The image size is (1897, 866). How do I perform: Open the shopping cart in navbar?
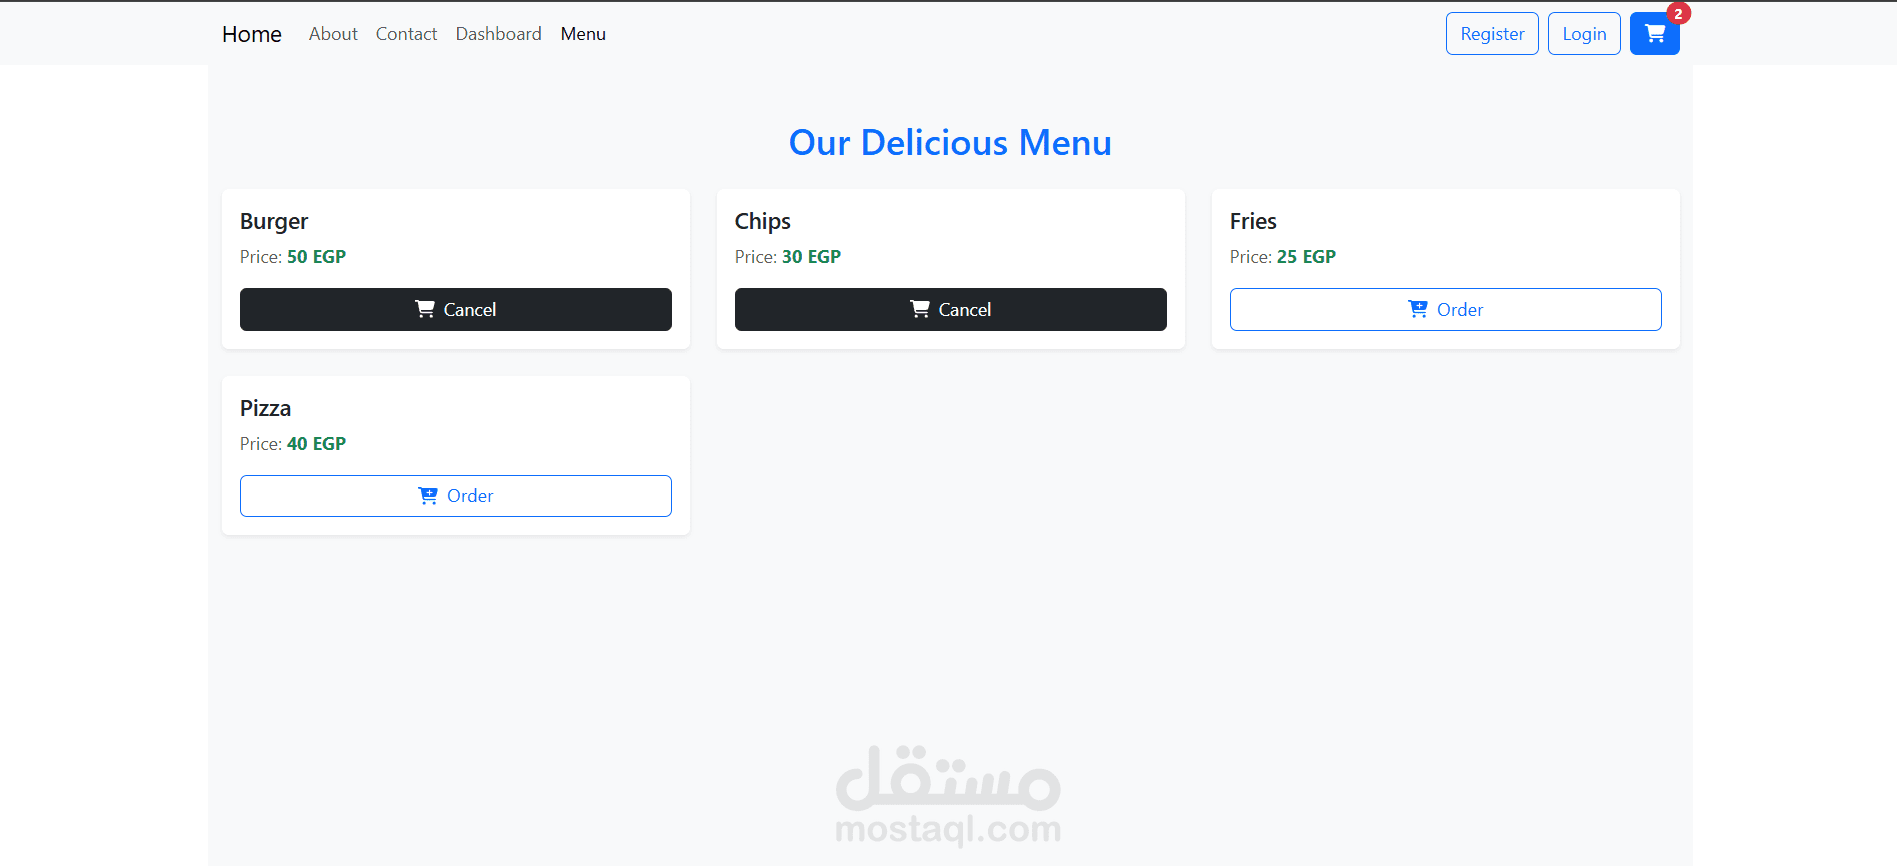click(1654, 34)
